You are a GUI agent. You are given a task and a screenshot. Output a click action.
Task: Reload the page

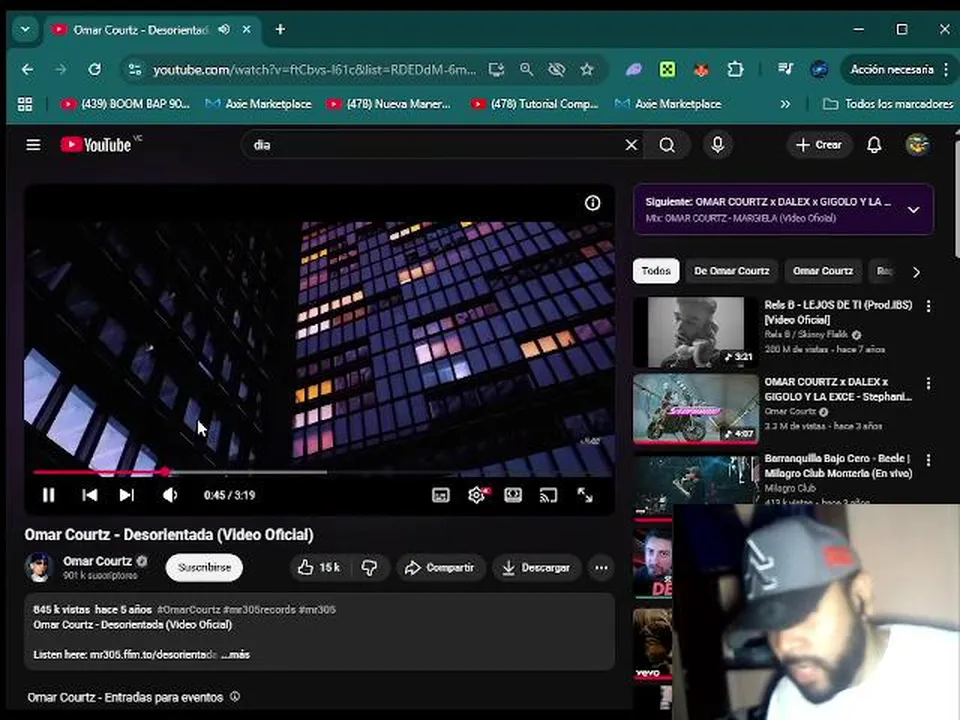(94, 70)
